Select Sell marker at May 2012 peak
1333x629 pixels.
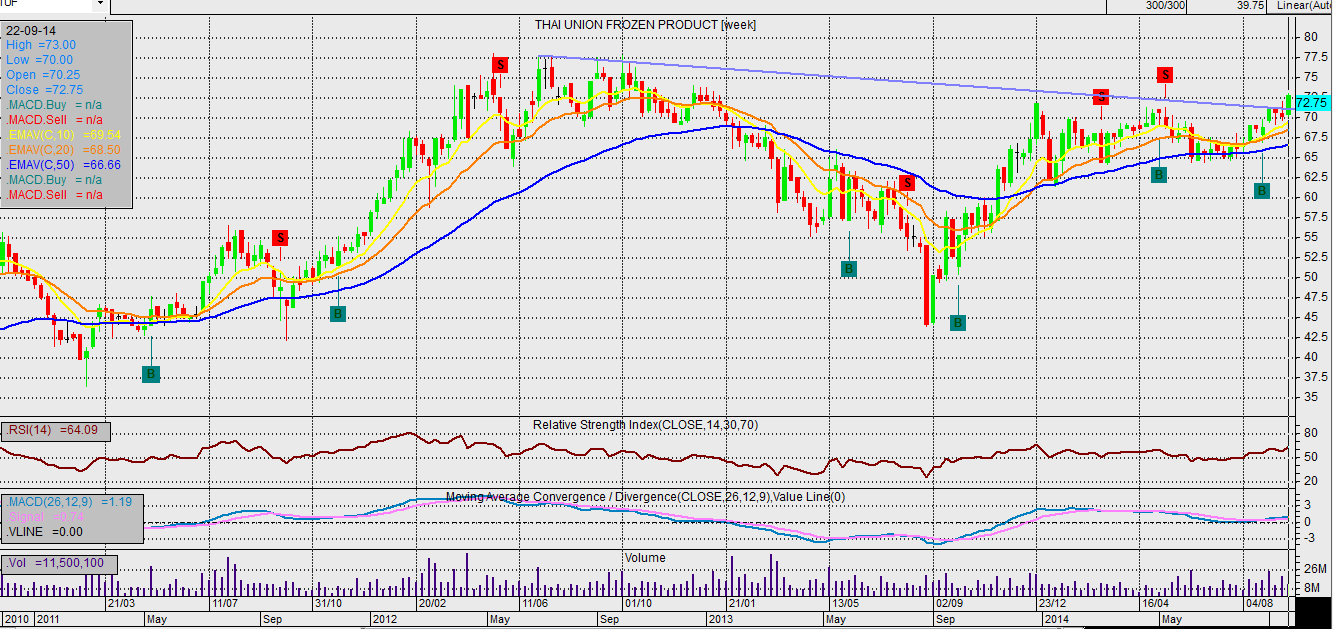[500, 65]
